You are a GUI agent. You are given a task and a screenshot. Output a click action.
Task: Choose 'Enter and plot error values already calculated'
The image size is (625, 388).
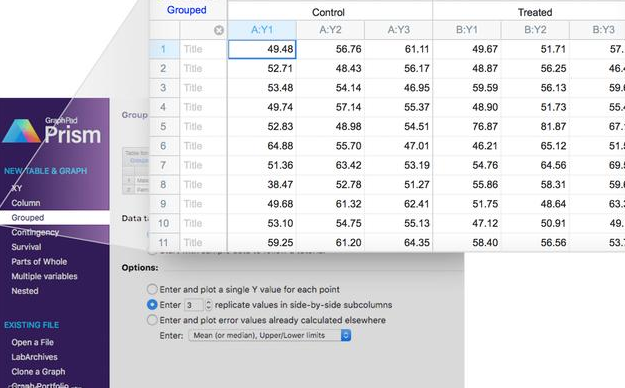(x=152, y=320)
